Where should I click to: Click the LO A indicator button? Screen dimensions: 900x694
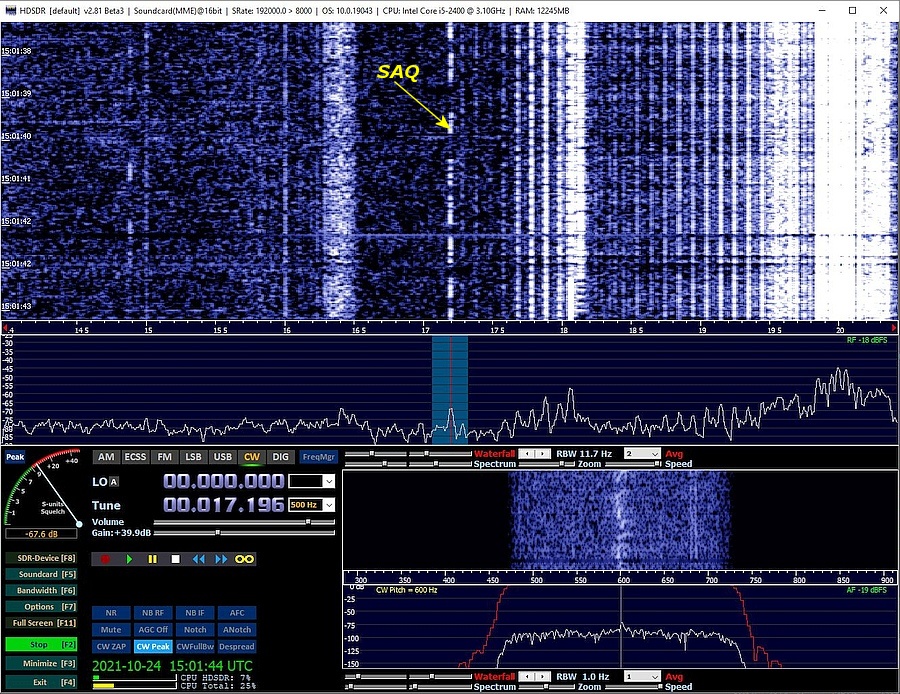click(x=113, y=481)
